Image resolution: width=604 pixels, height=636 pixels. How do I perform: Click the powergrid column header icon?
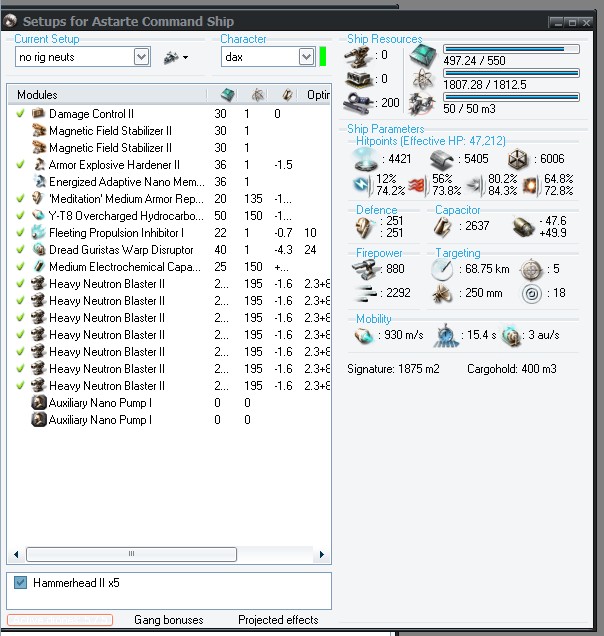[257, 95]
